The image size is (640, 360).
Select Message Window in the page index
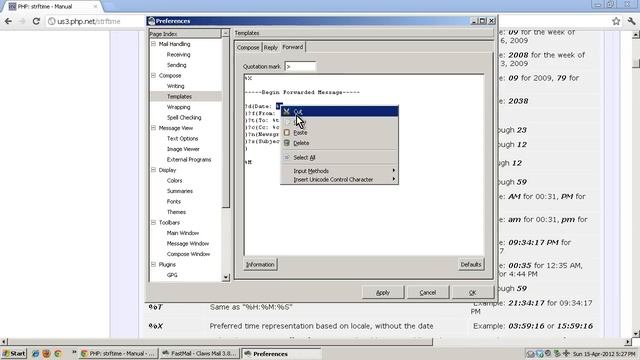(188, 244)
